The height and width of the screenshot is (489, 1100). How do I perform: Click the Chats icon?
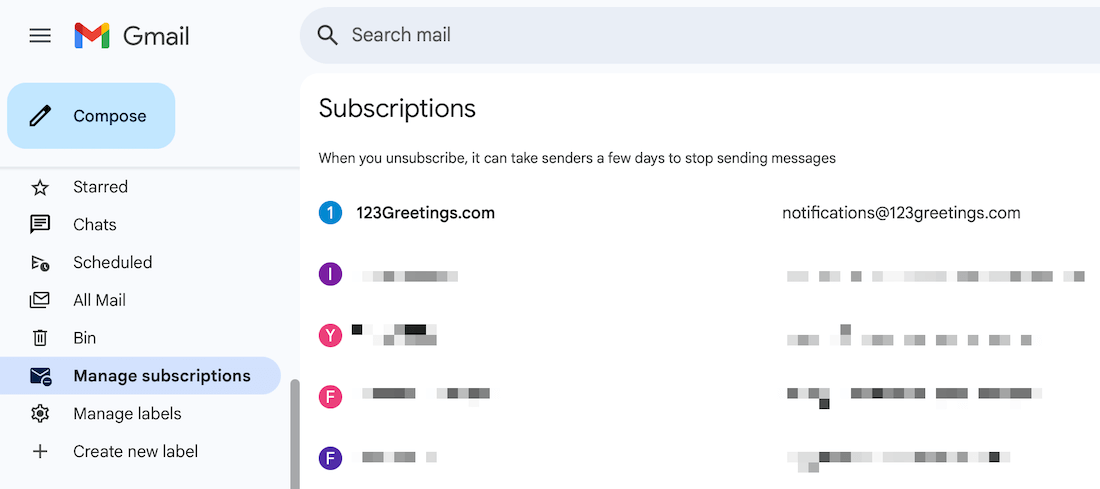[x=40, y=225]
